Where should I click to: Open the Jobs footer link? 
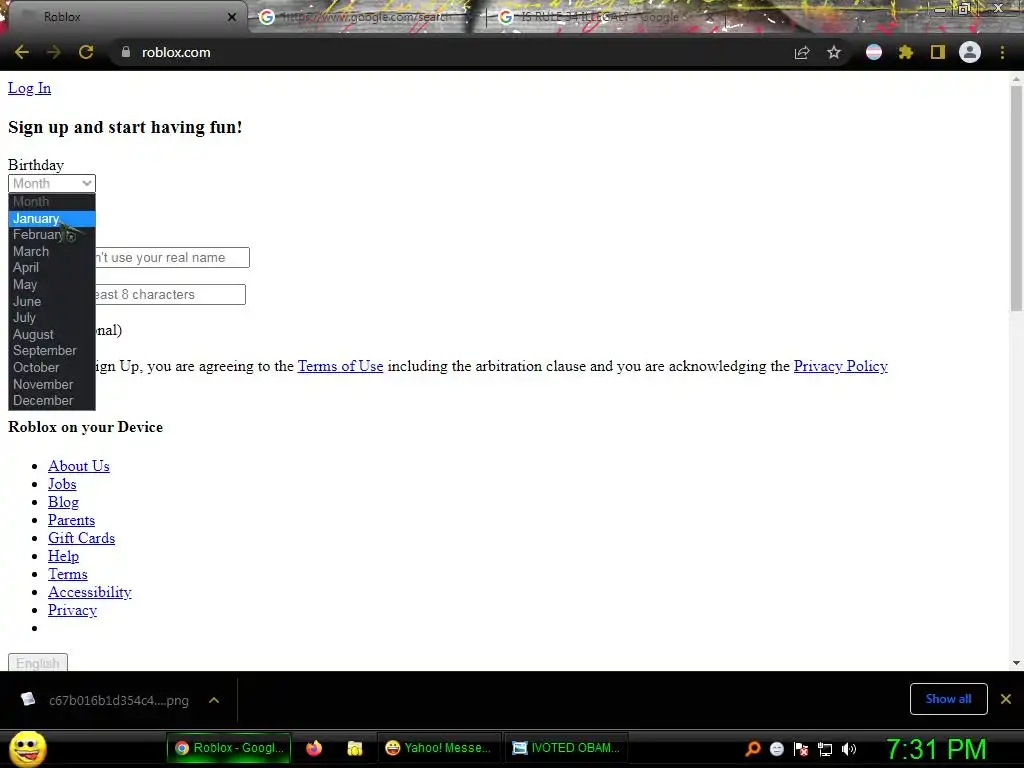pyautogui.click(x=62, y=484)
